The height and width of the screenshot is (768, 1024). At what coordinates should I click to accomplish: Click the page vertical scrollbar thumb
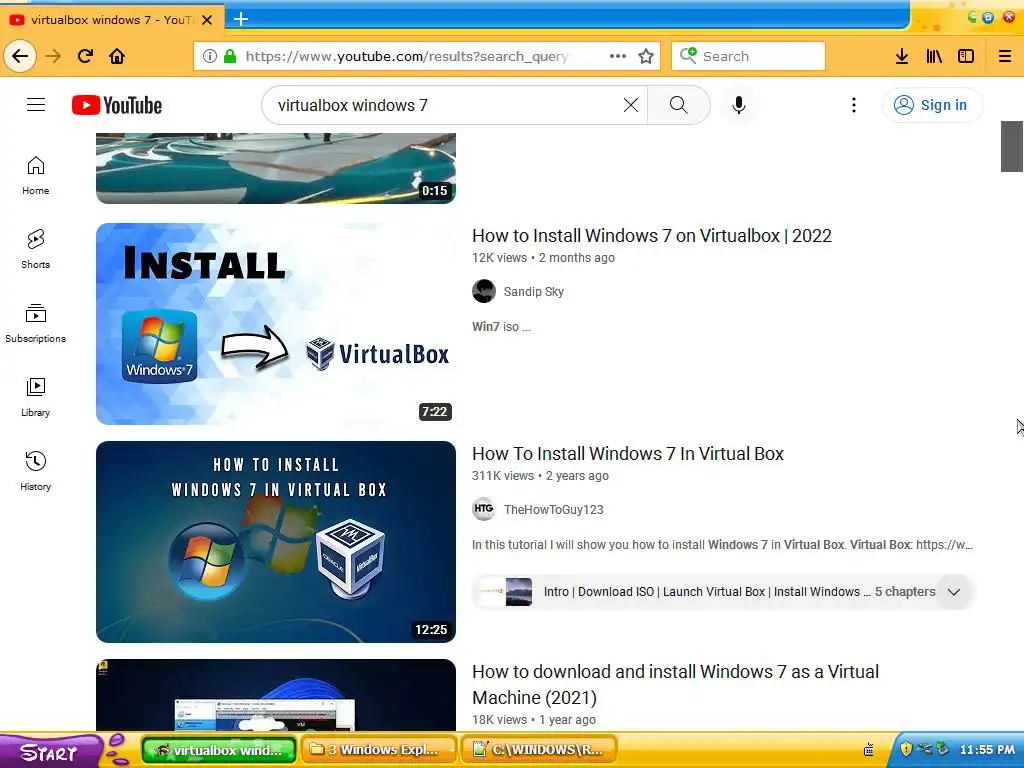1012,146
